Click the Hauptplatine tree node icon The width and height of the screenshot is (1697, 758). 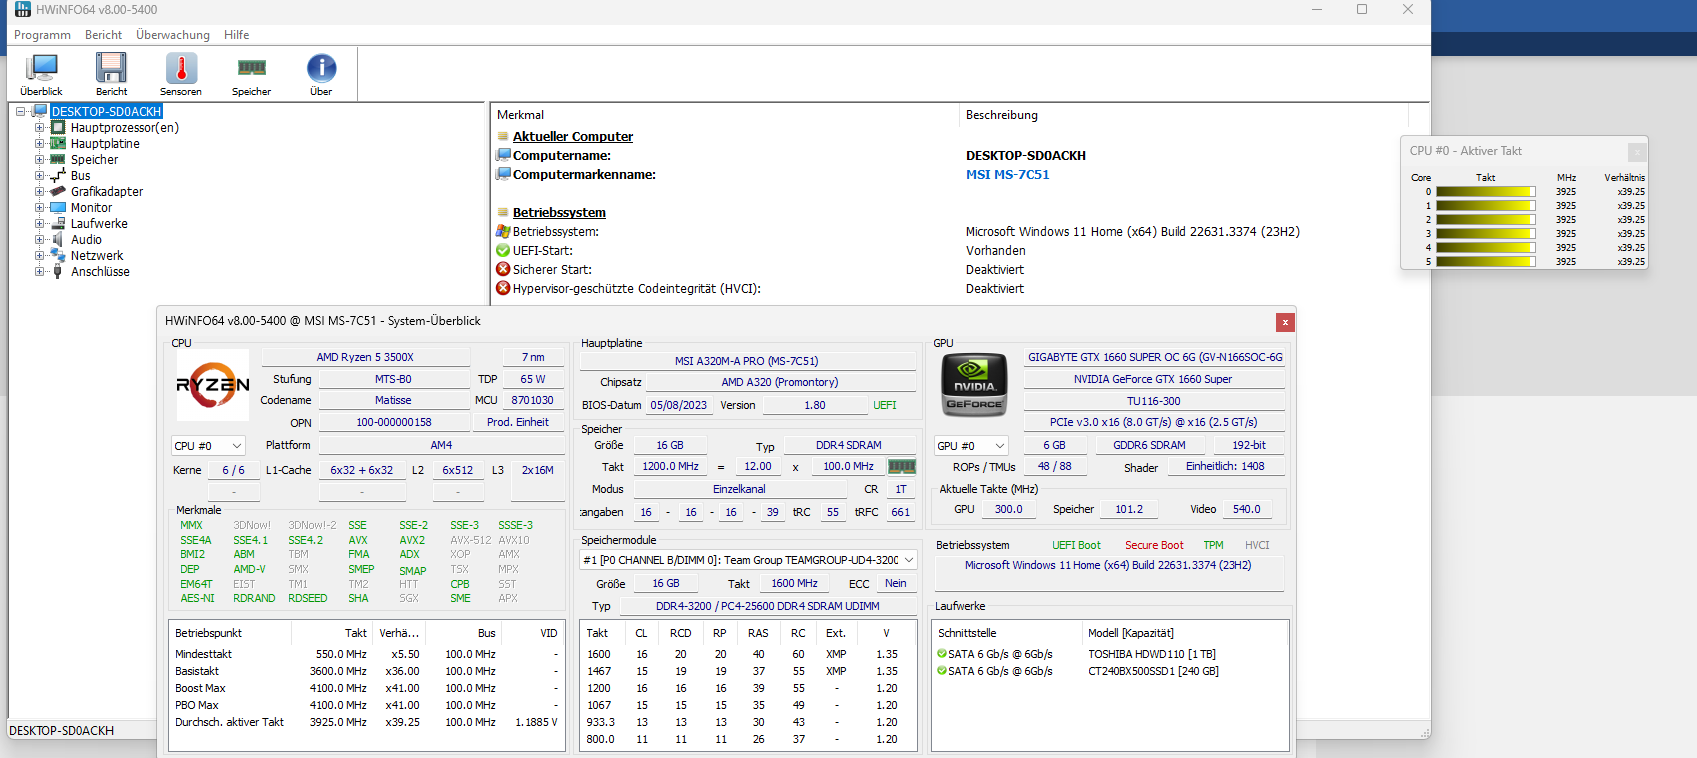point(58,144)
